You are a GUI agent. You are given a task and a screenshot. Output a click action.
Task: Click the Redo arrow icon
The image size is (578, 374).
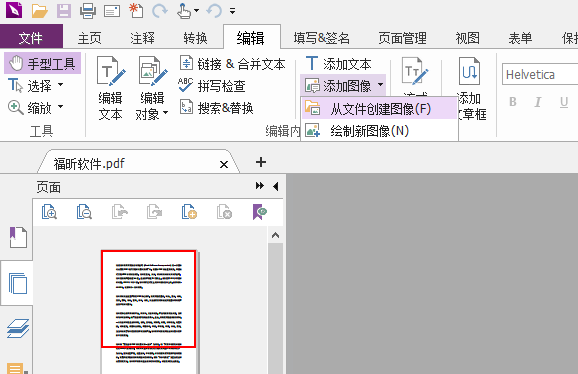(x=160, y=11)
